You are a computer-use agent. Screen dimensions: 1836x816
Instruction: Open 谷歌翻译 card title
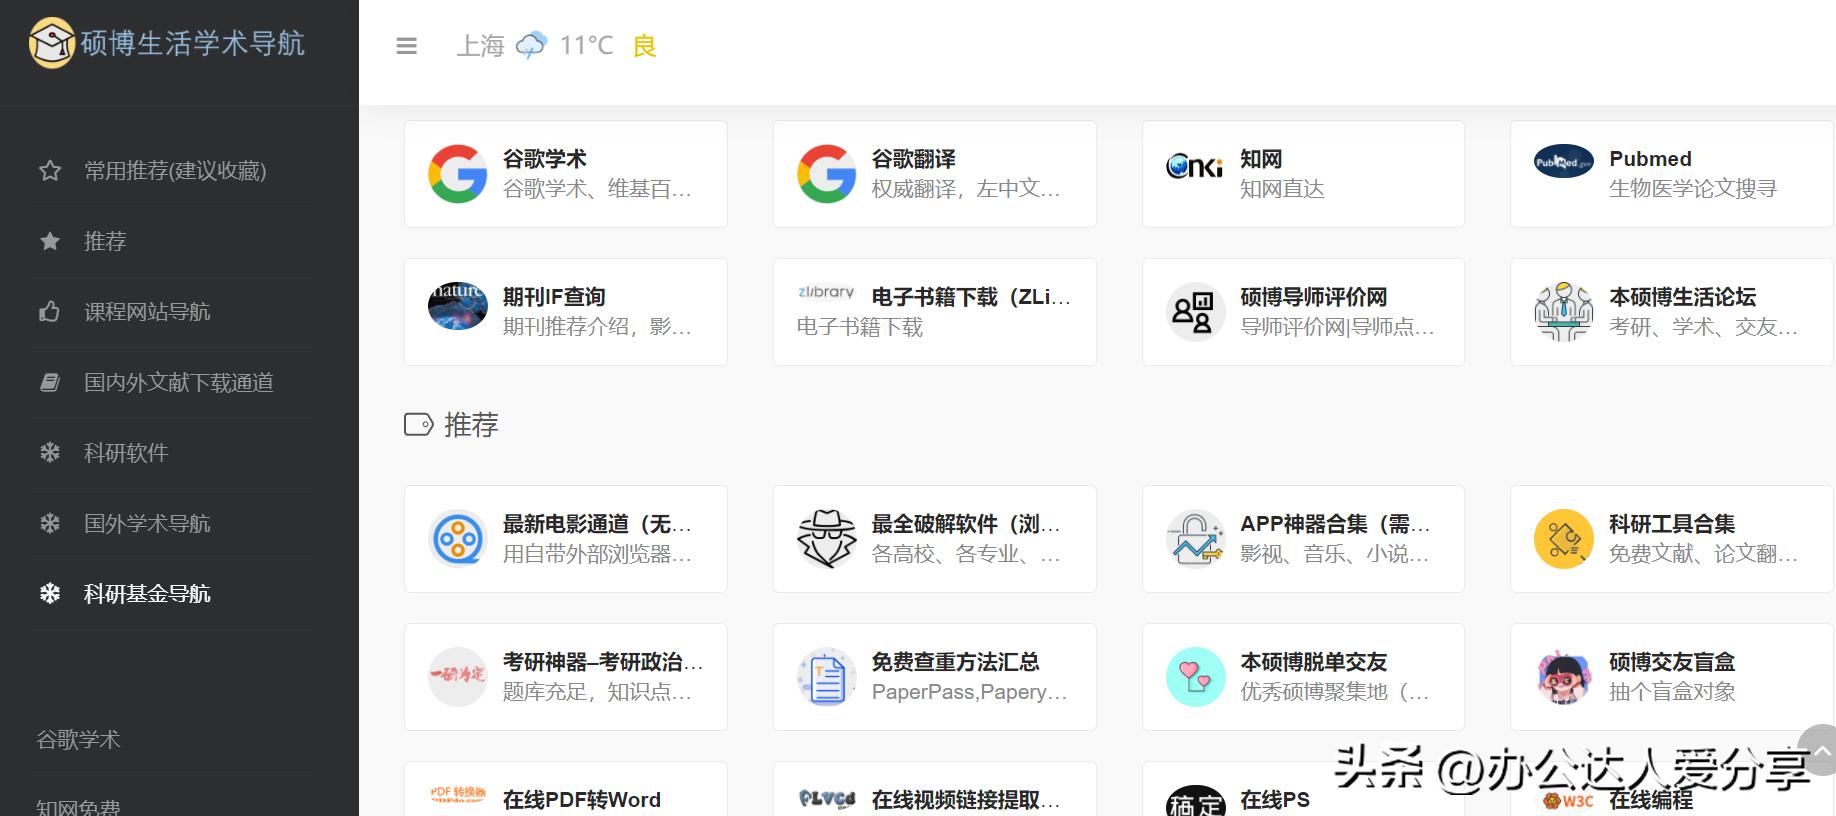point(914,159)
